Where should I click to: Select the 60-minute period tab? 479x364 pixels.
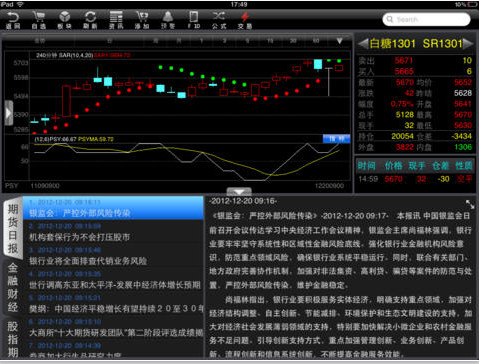(x=316, y=41)
